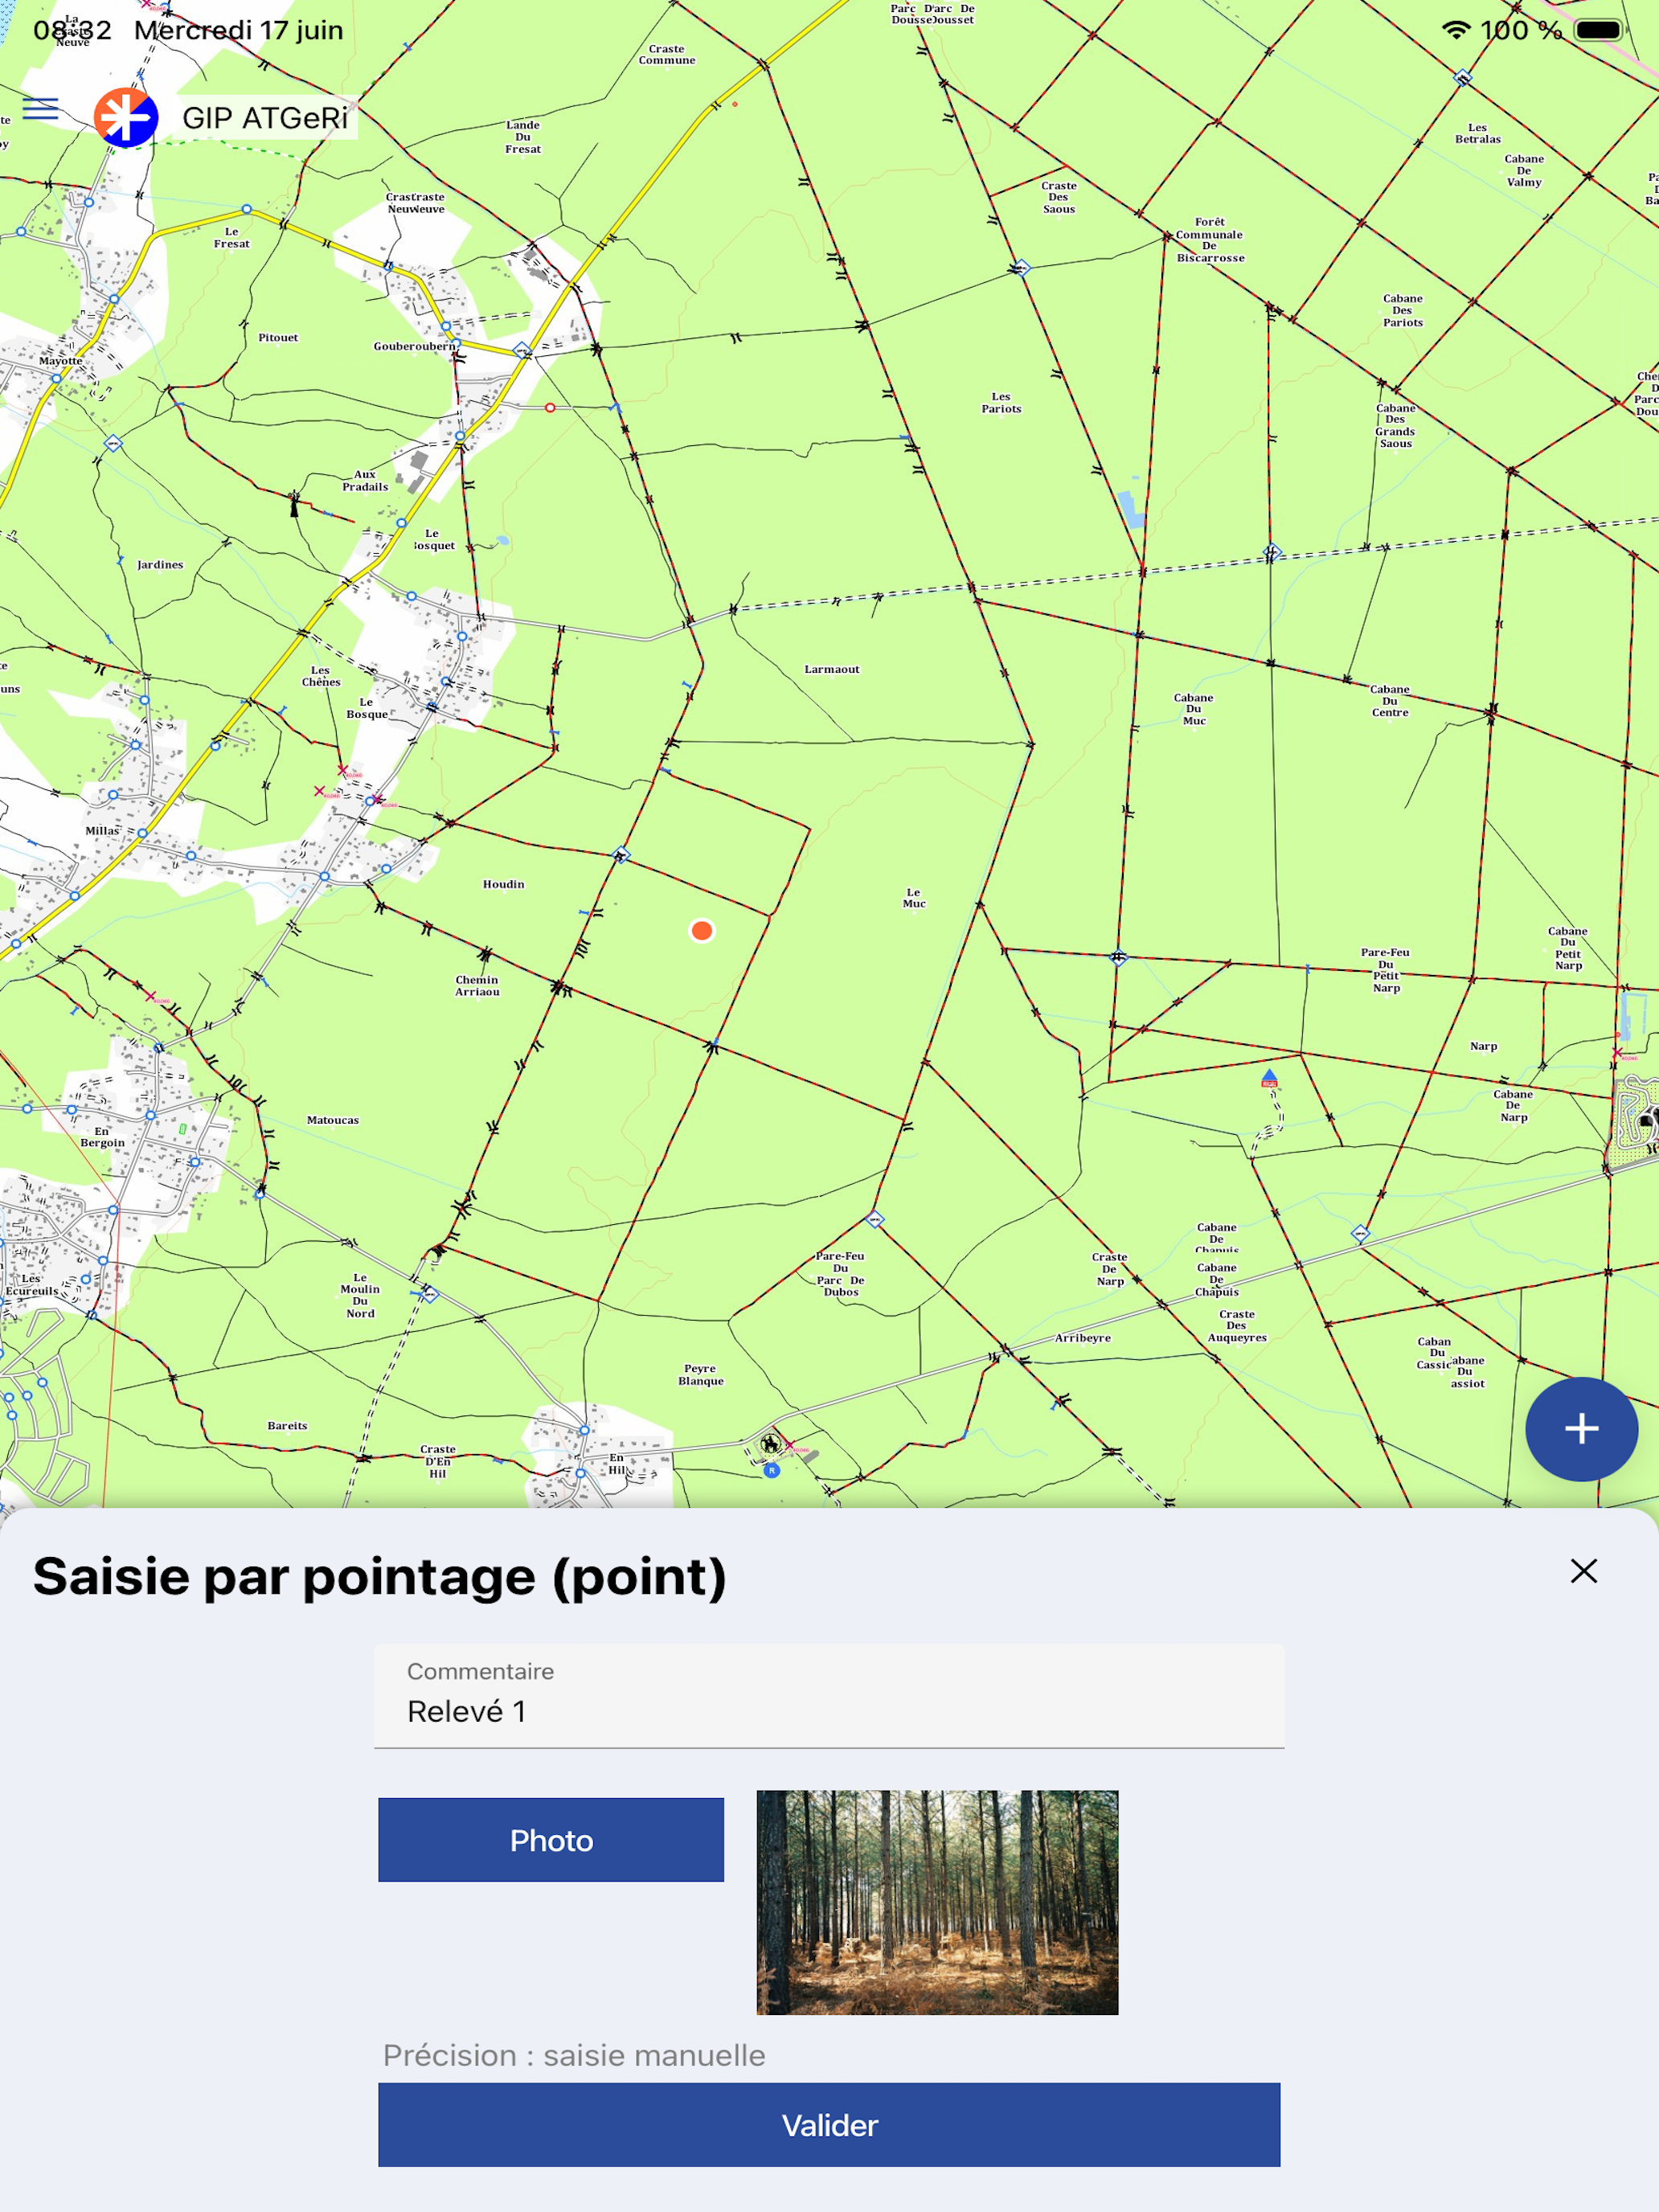Viewport: 1659px width, 2212px height.
Task: Tap the Bareits map label
Action: click(287, 1425)
